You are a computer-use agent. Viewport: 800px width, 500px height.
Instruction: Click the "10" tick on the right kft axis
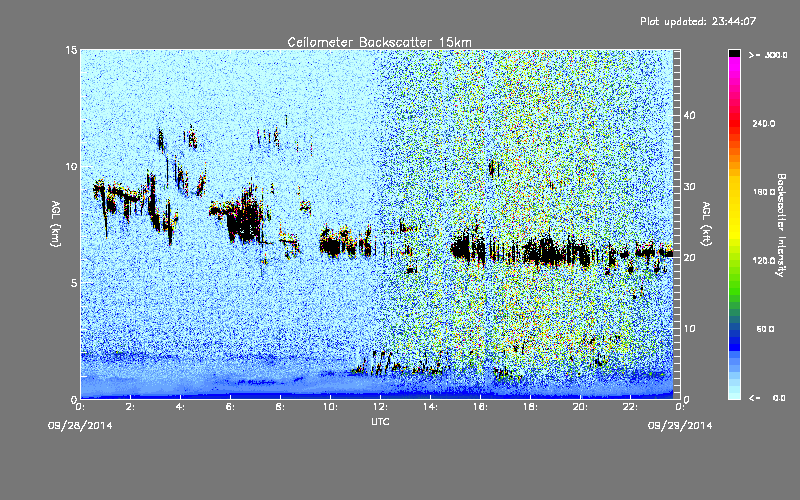(689, 329)
